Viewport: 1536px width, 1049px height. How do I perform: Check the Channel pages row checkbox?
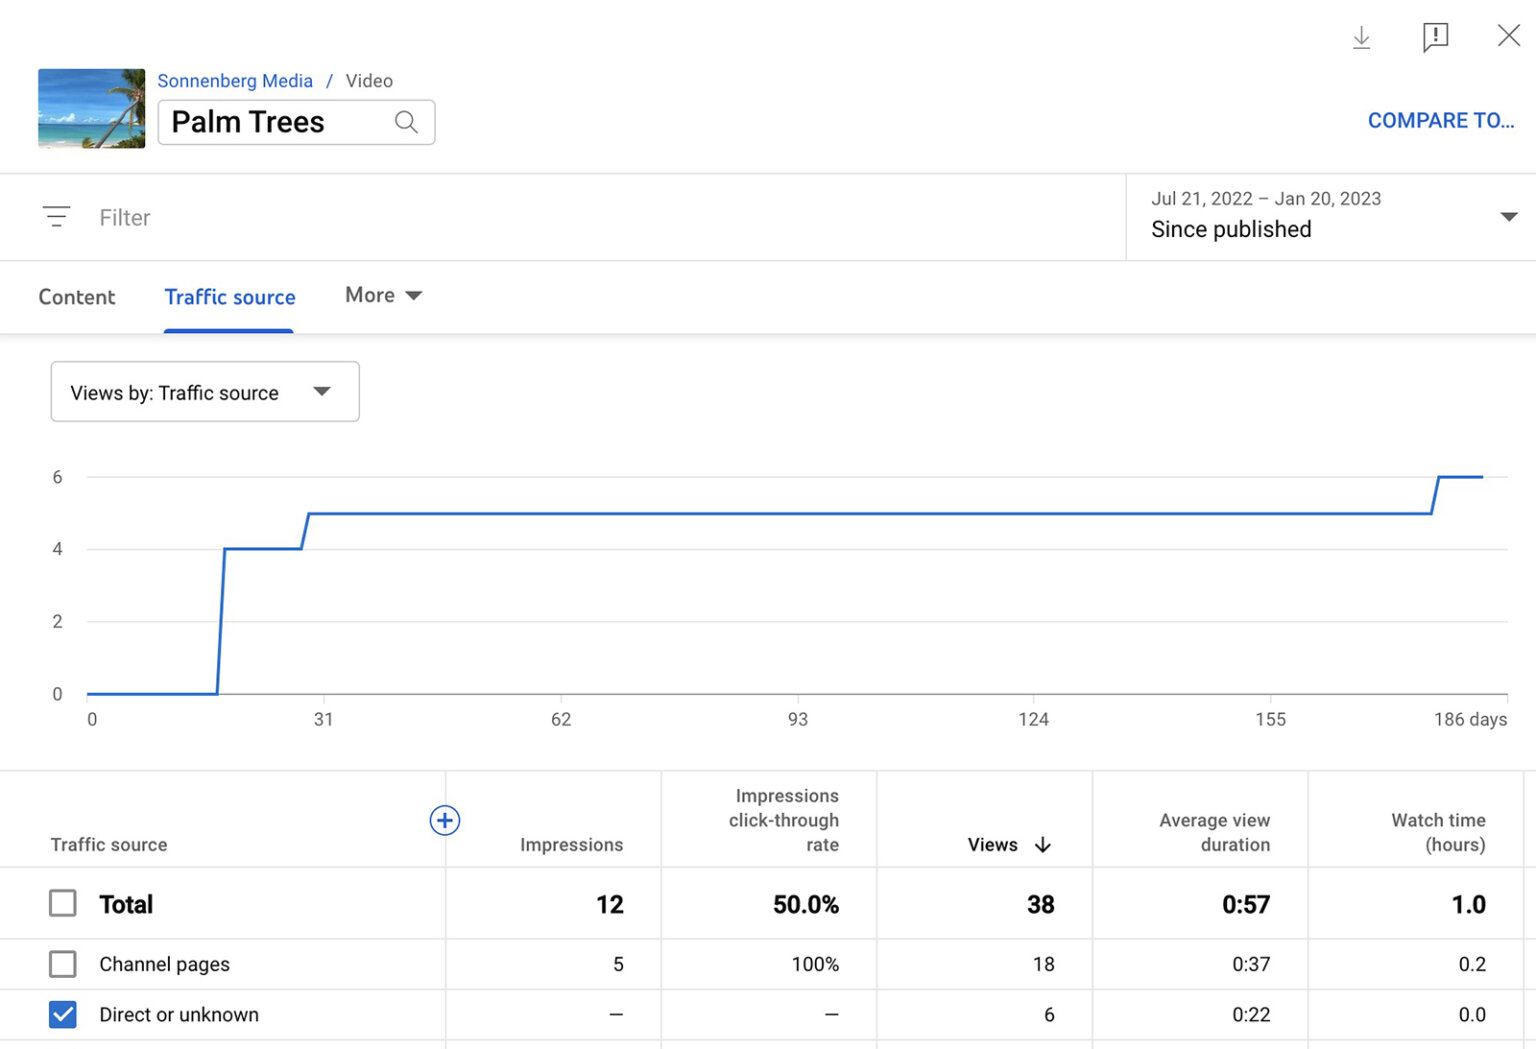coord(63,964)
